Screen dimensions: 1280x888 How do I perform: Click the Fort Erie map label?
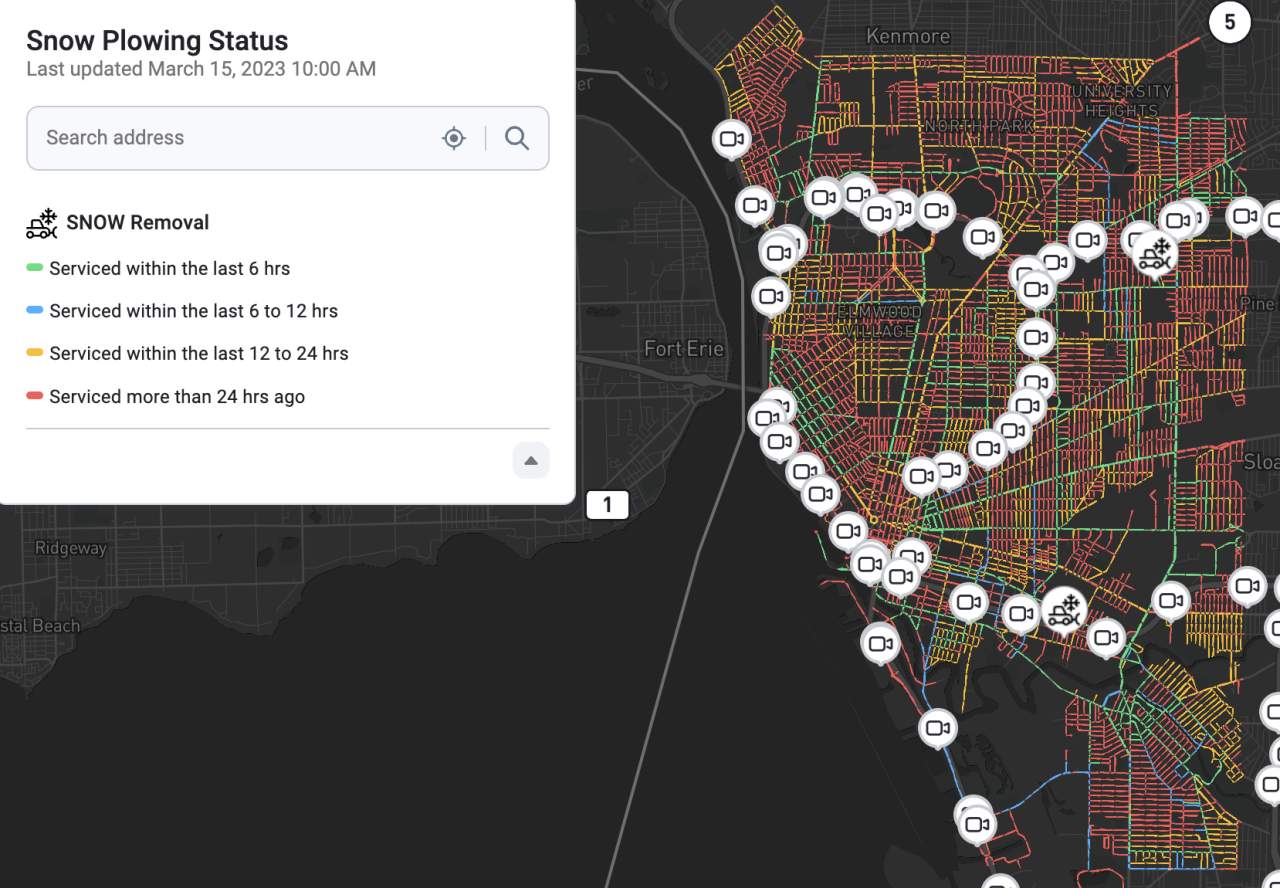(684, 349)
